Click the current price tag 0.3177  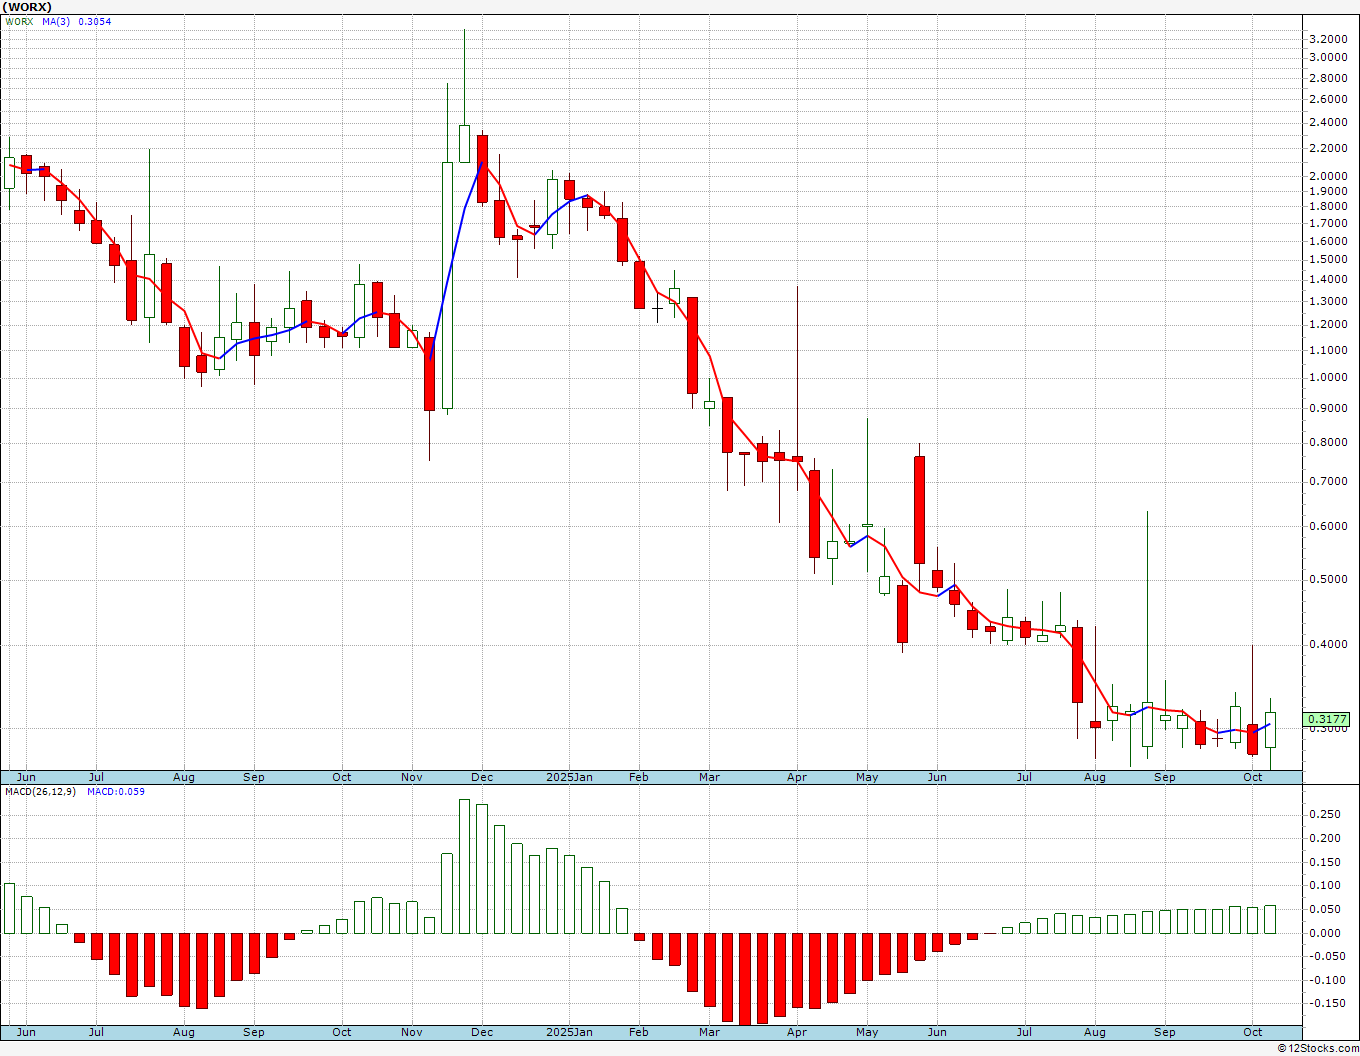1327,719
